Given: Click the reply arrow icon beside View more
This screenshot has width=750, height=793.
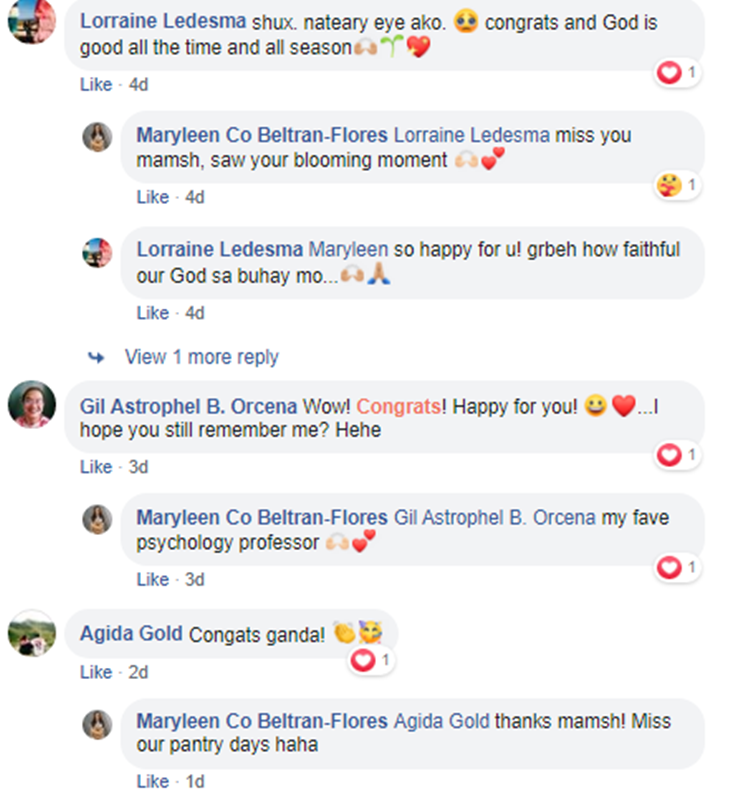Looking at the screenshot, I should [96, 358].
